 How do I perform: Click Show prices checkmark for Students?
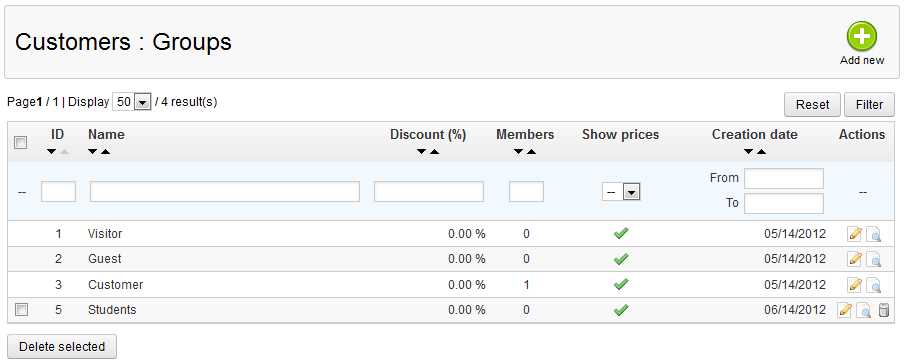click(x=621, y=310)
